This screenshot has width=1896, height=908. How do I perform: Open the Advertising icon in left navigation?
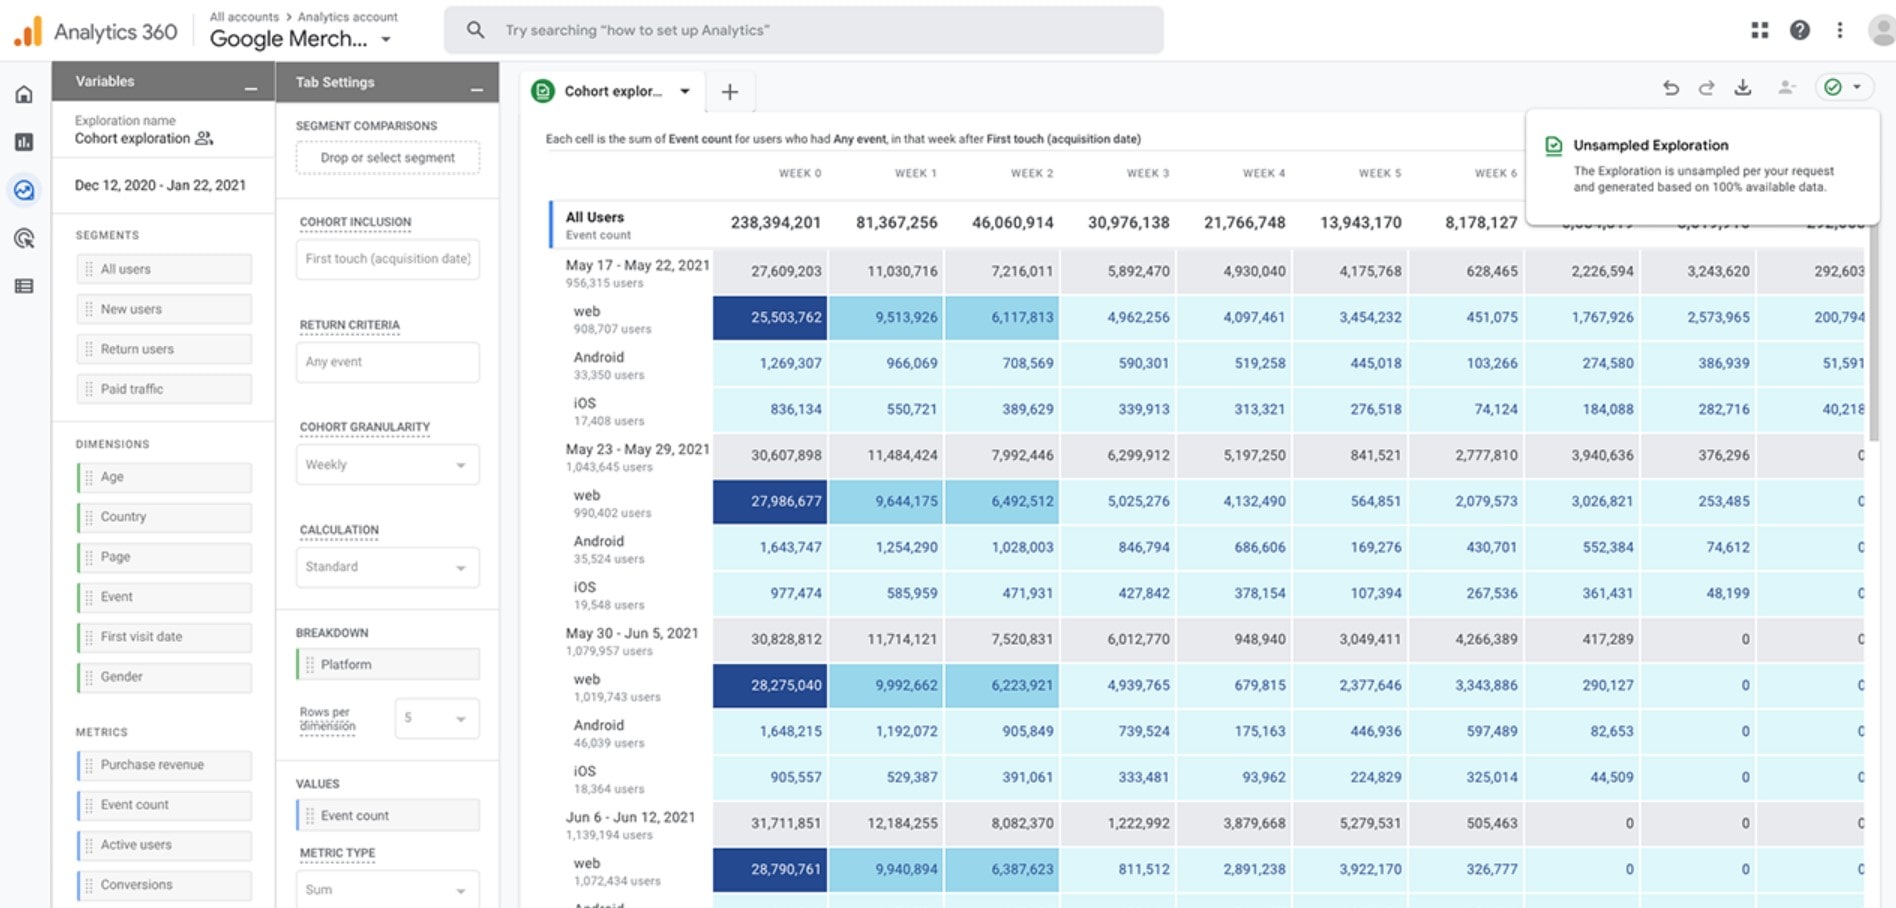24,237
